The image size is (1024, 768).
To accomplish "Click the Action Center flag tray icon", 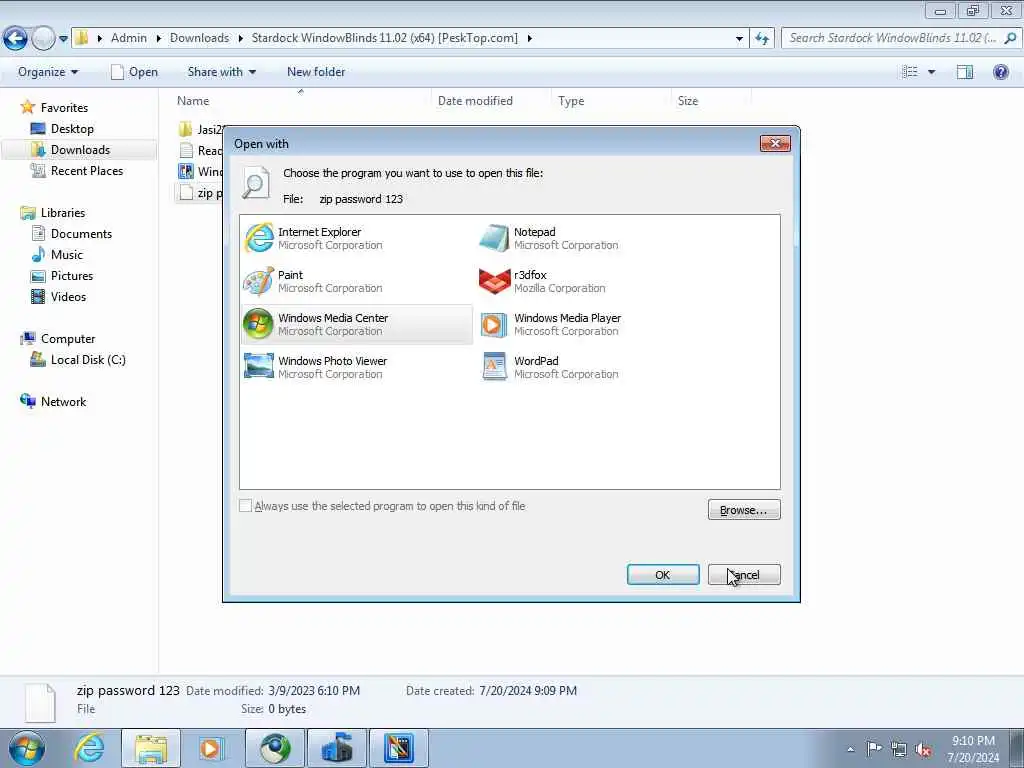I will [x=874, y=748].
